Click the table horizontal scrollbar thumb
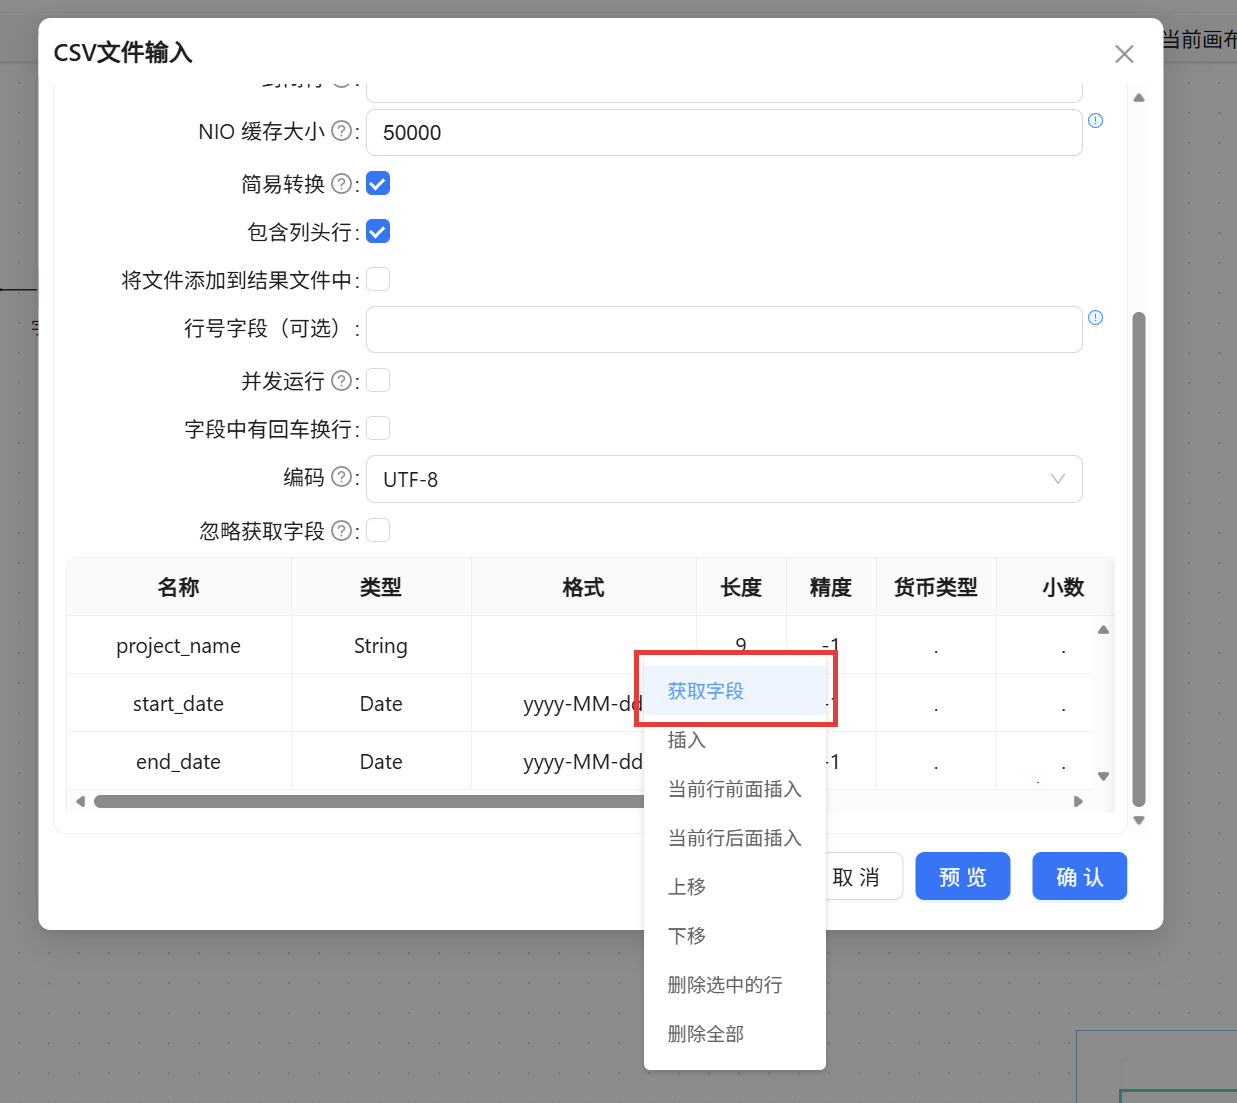This screenshot has height=1103, width=1237. (370, 801)
